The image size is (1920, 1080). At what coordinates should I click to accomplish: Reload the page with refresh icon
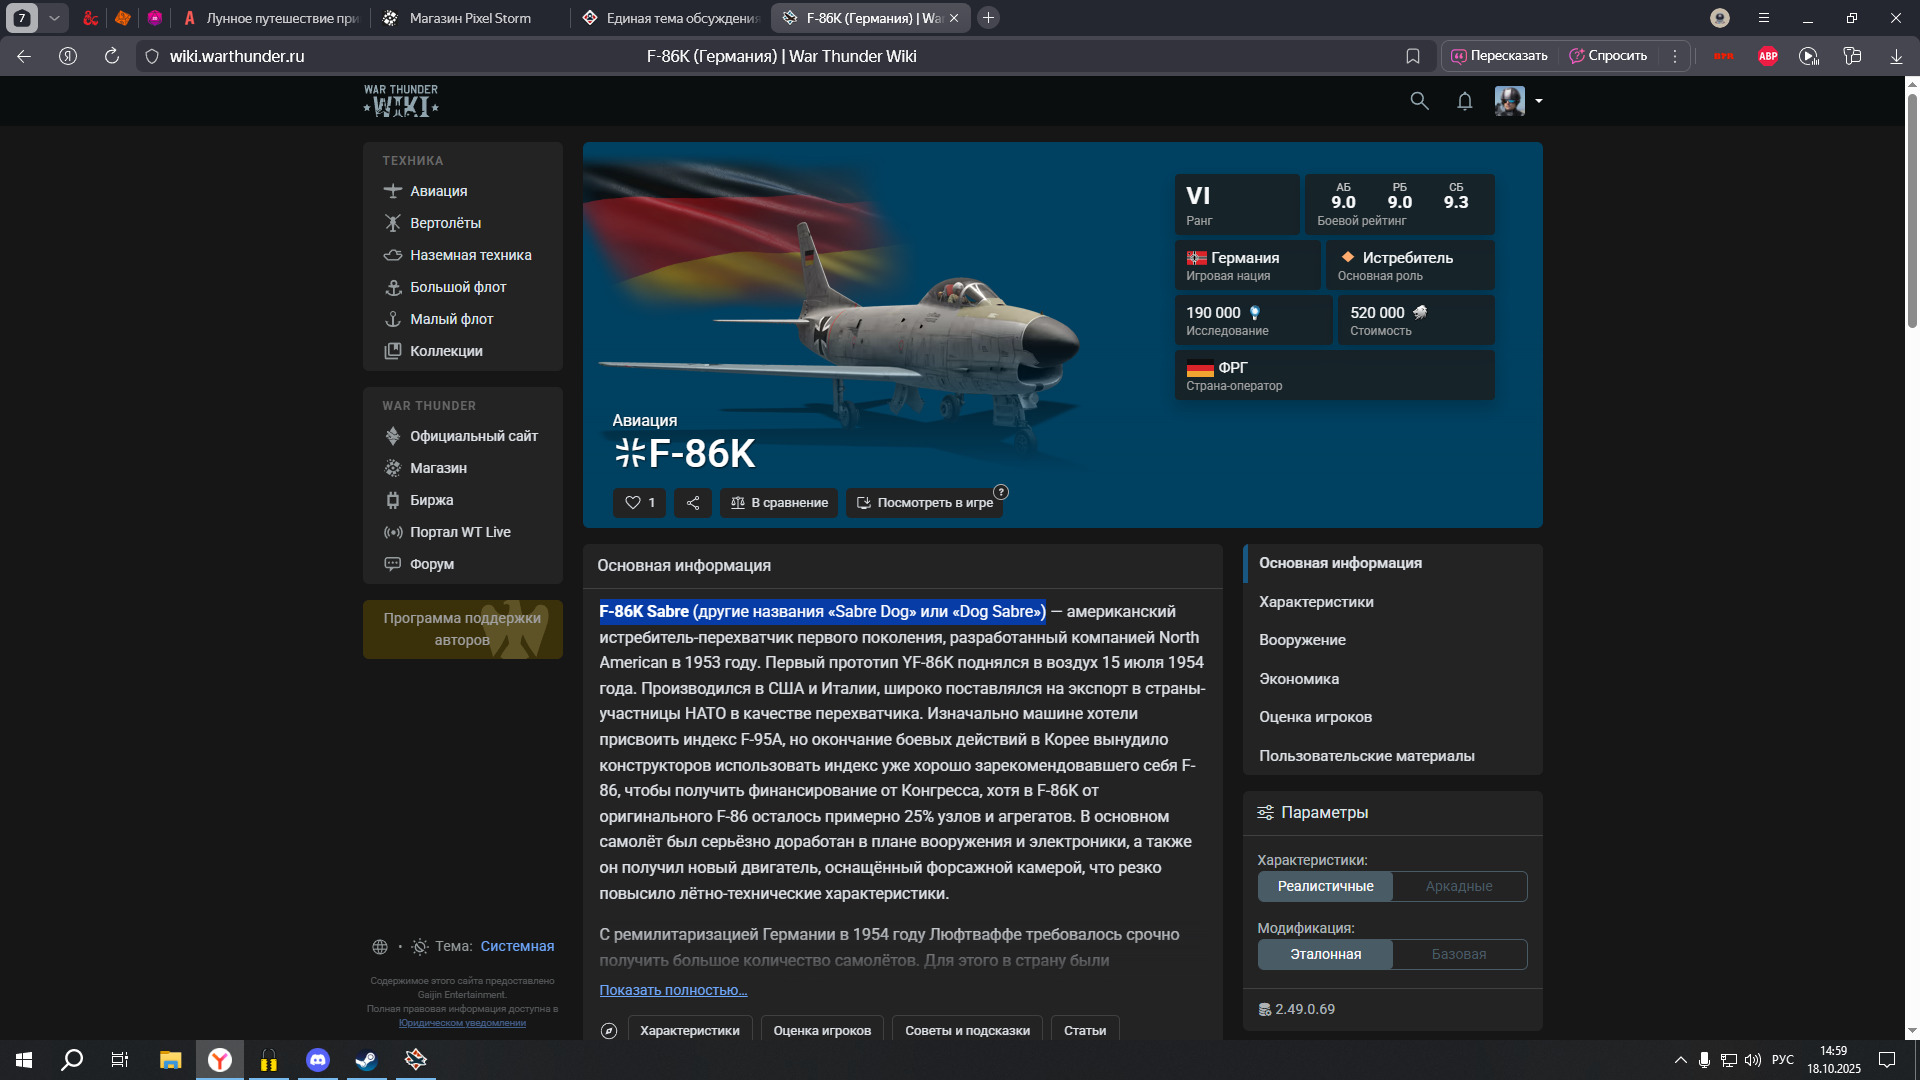[x=112, y=56]
